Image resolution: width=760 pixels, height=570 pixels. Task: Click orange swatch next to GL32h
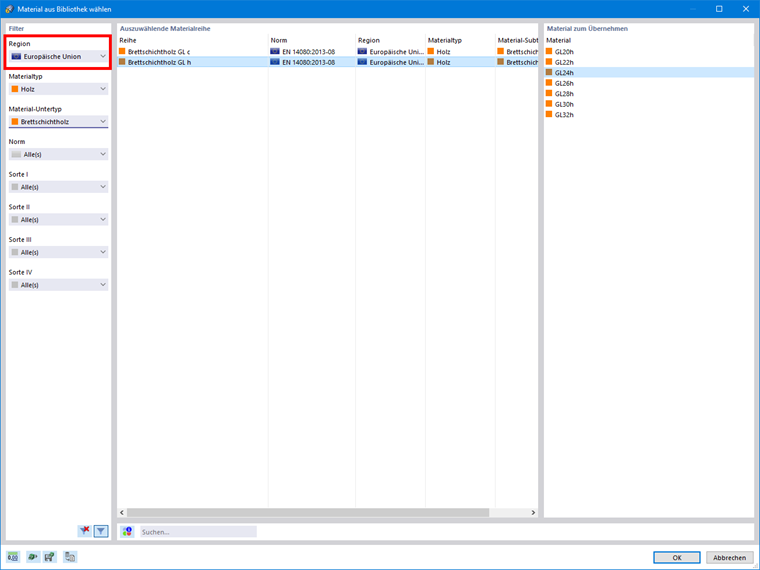(549, 114)
